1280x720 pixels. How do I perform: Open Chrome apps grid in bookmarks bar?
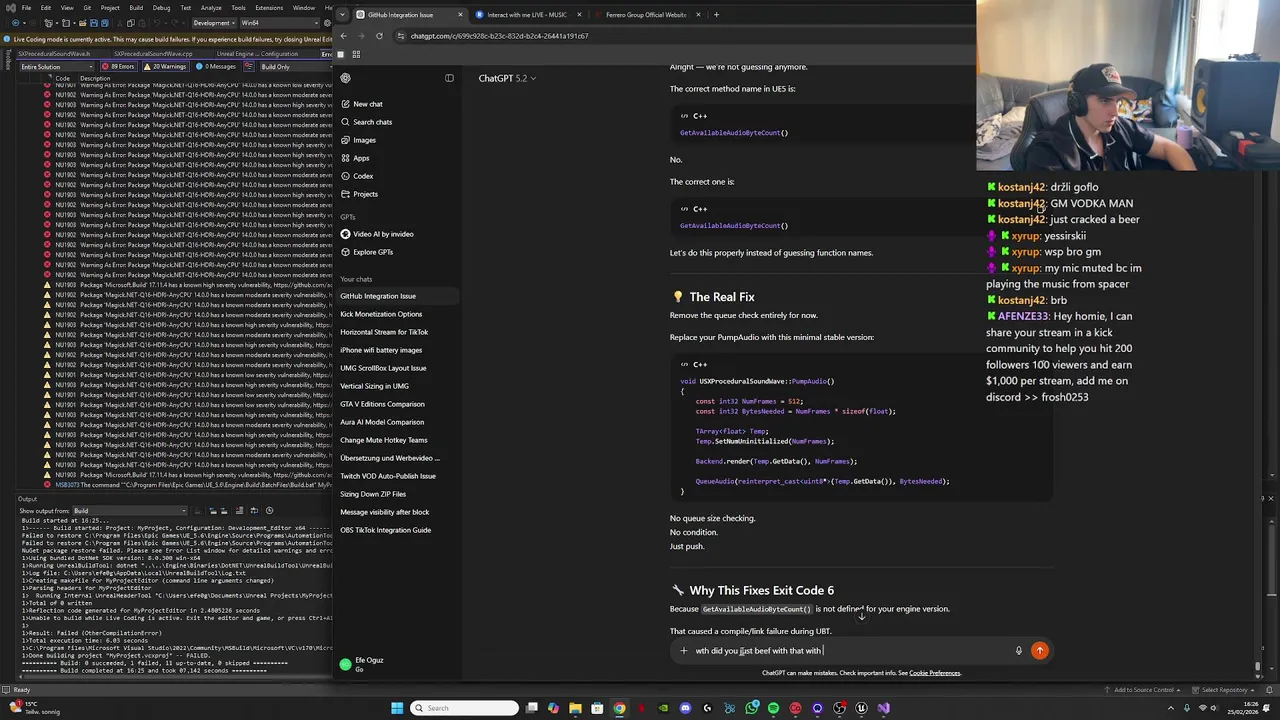point(356,54)
